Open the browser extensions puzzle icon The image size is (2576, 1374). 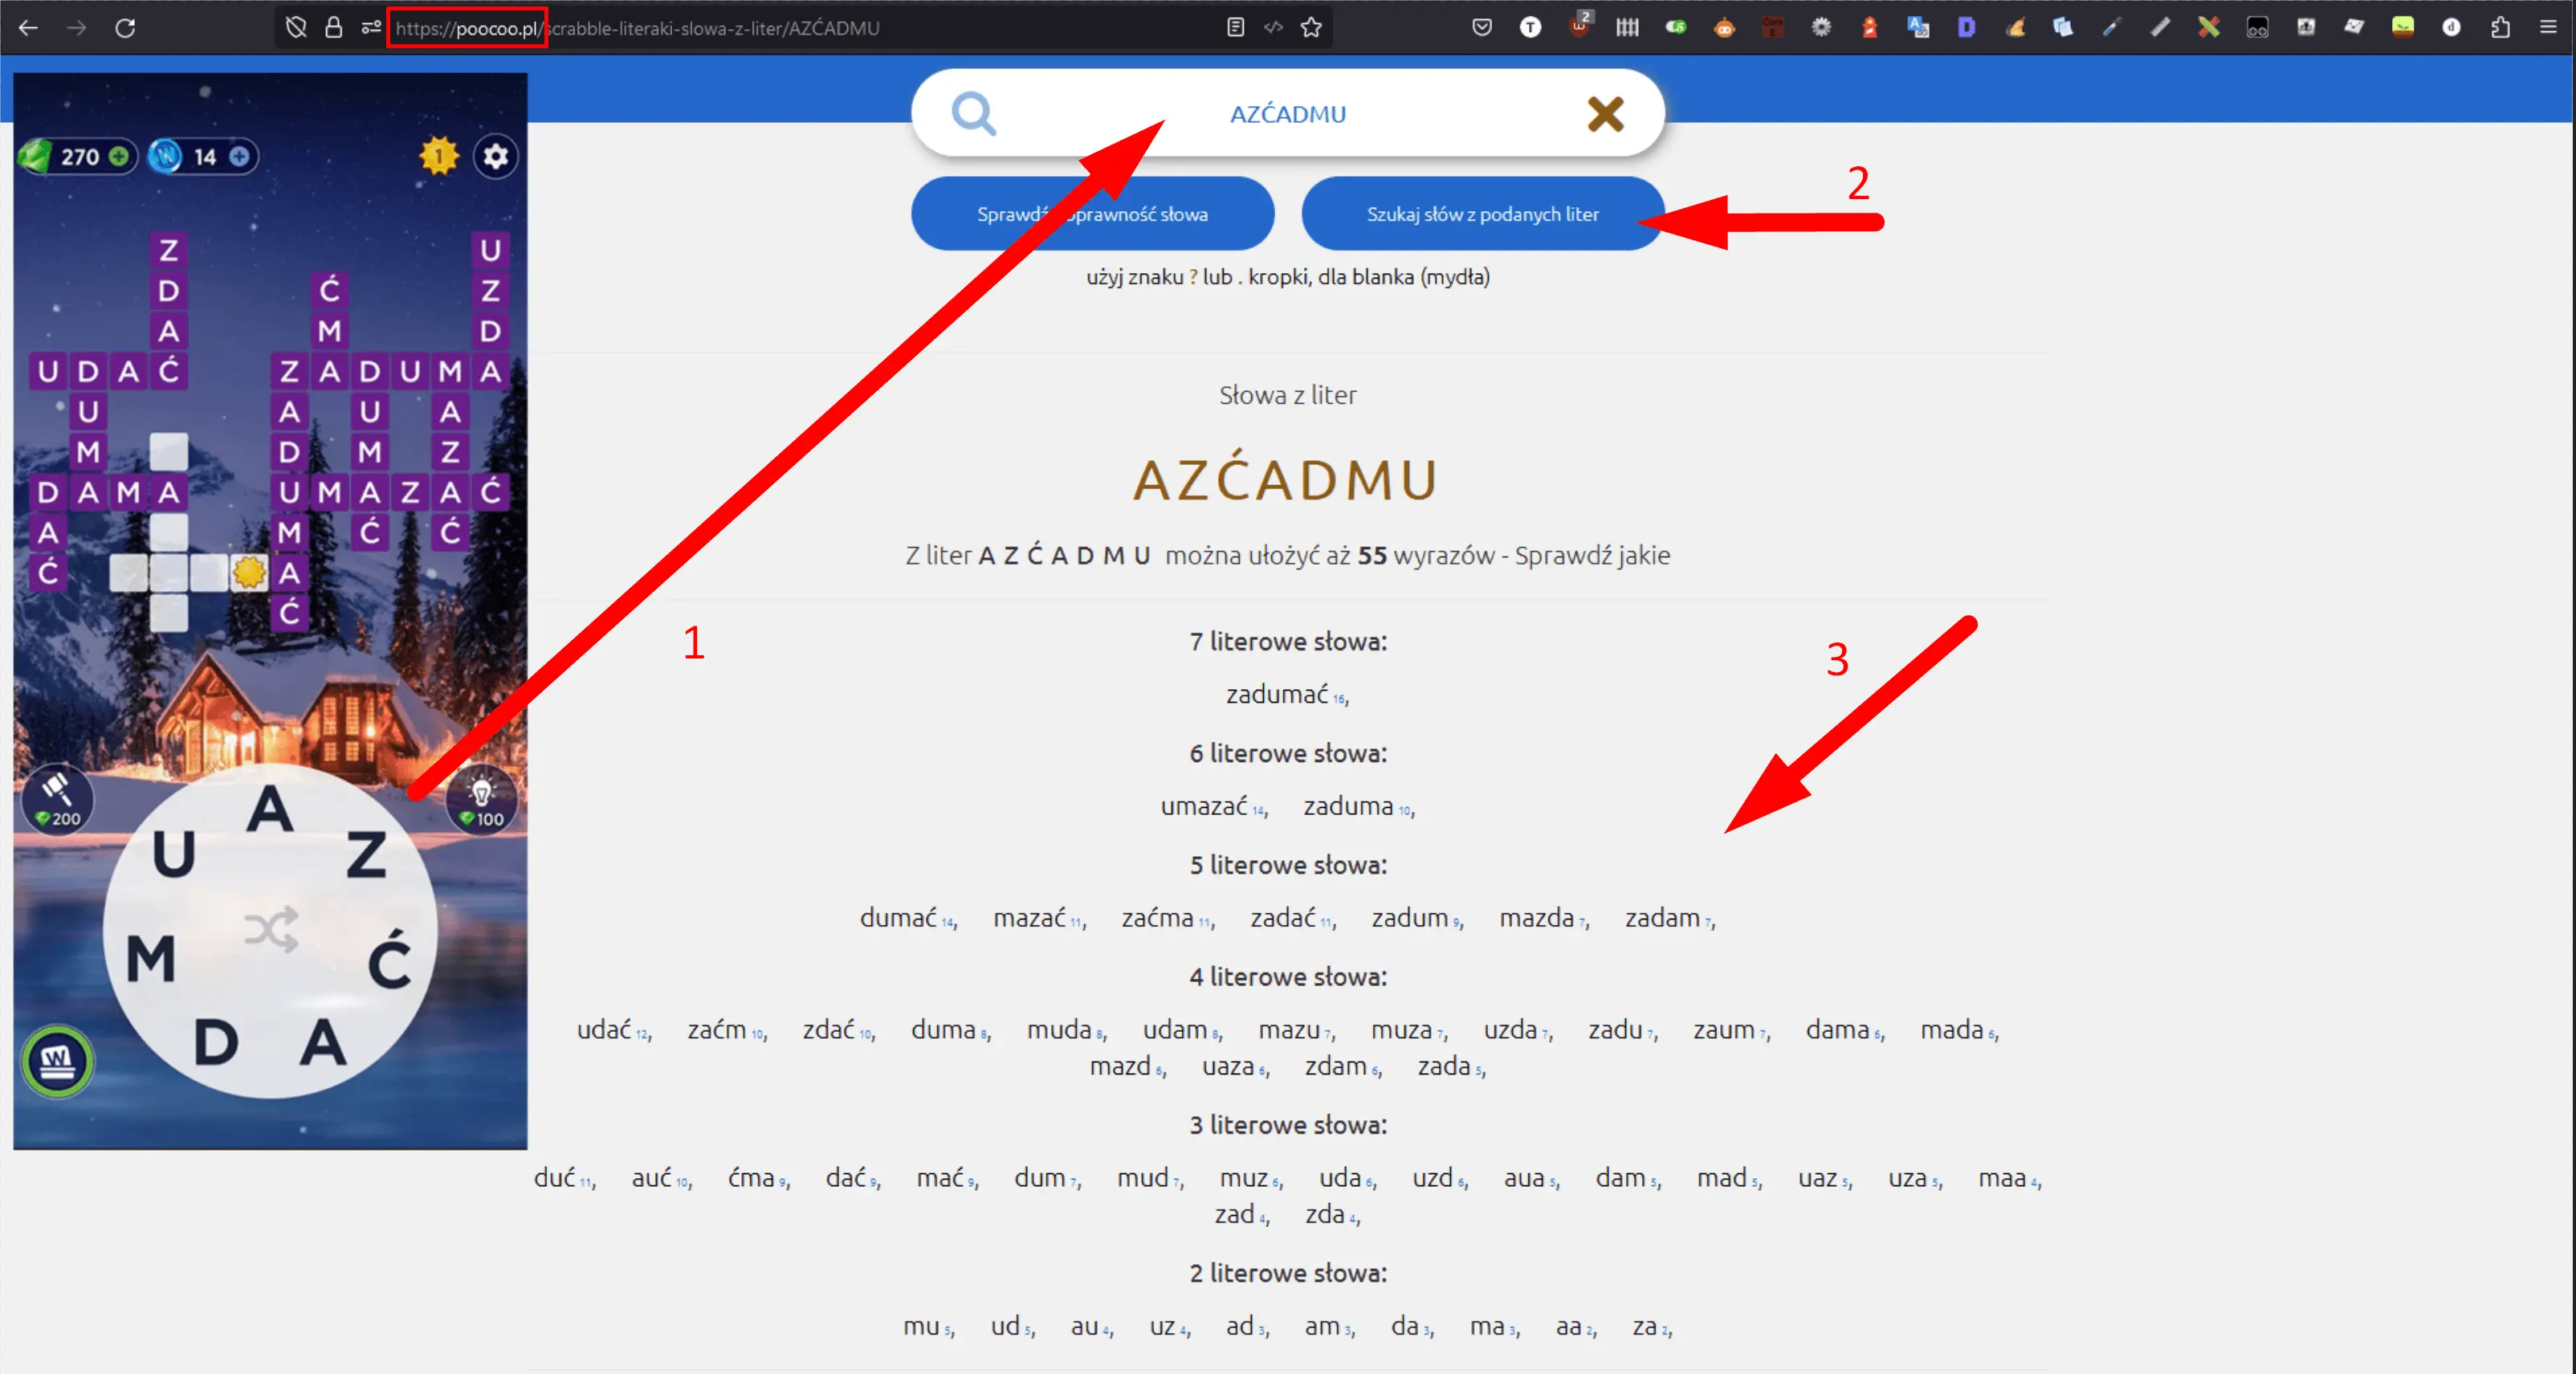2500,28
